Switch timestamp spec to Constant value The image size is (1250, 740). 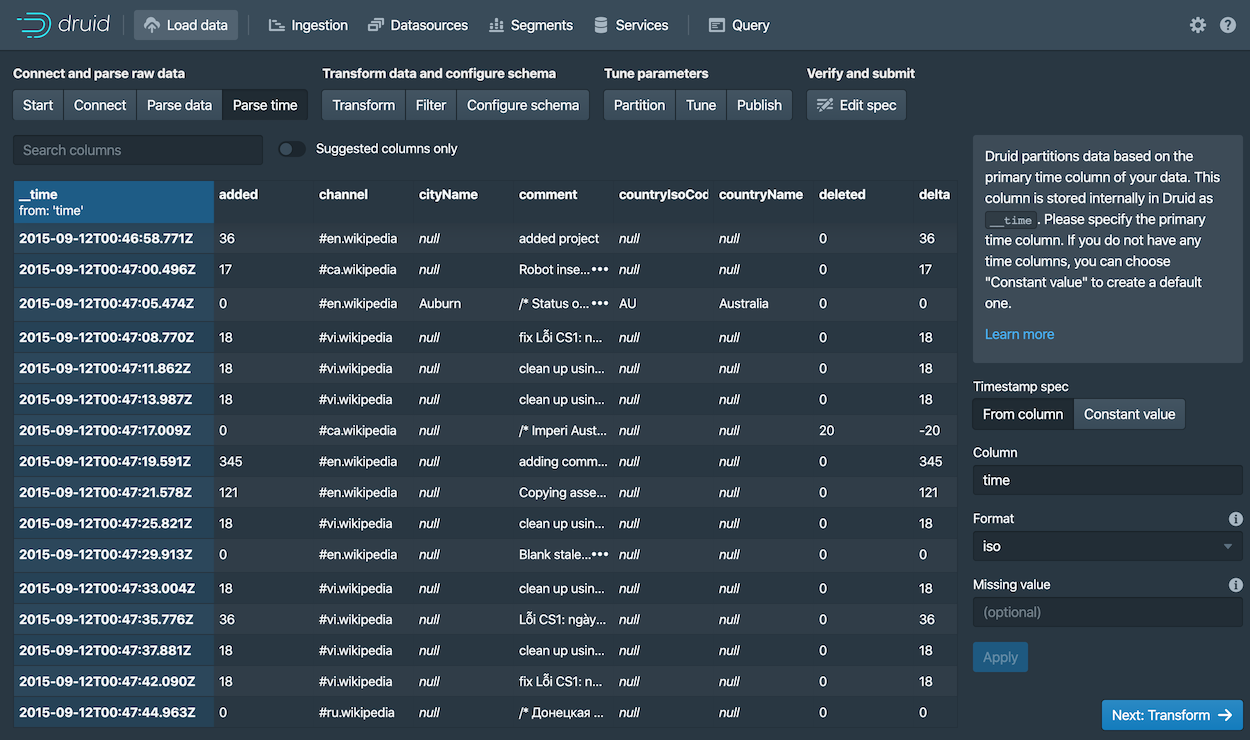pos(1129,413)
